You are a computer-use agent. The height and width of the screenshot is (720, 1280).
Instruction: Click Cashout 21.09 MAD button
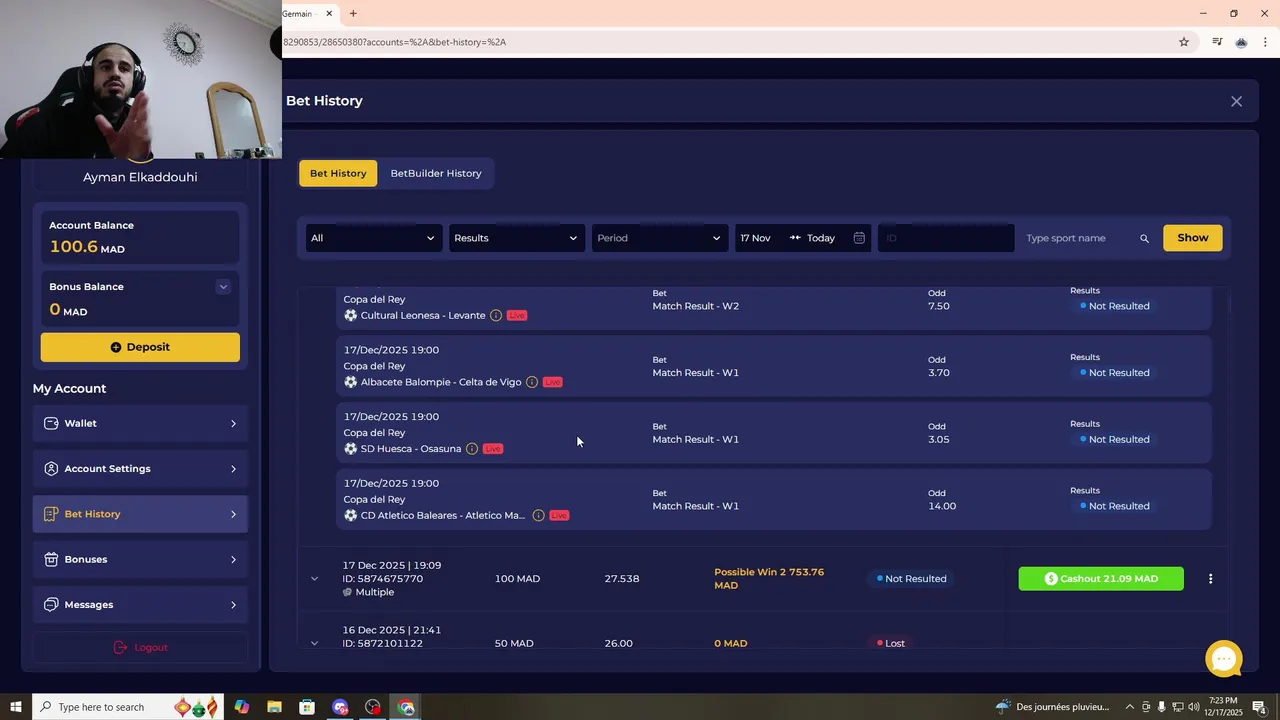click(x=1101, y=579)
